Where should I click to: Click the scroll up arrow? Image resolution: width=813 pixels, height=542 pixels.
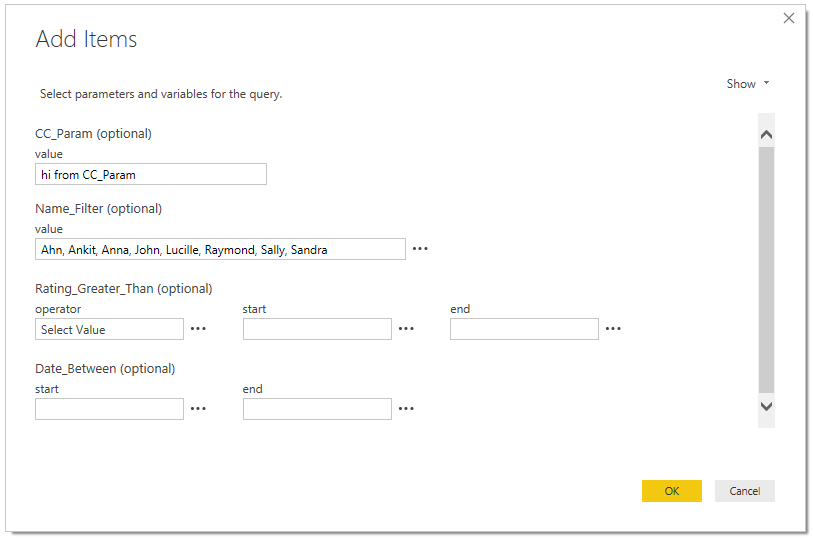(x=766, y=135)
